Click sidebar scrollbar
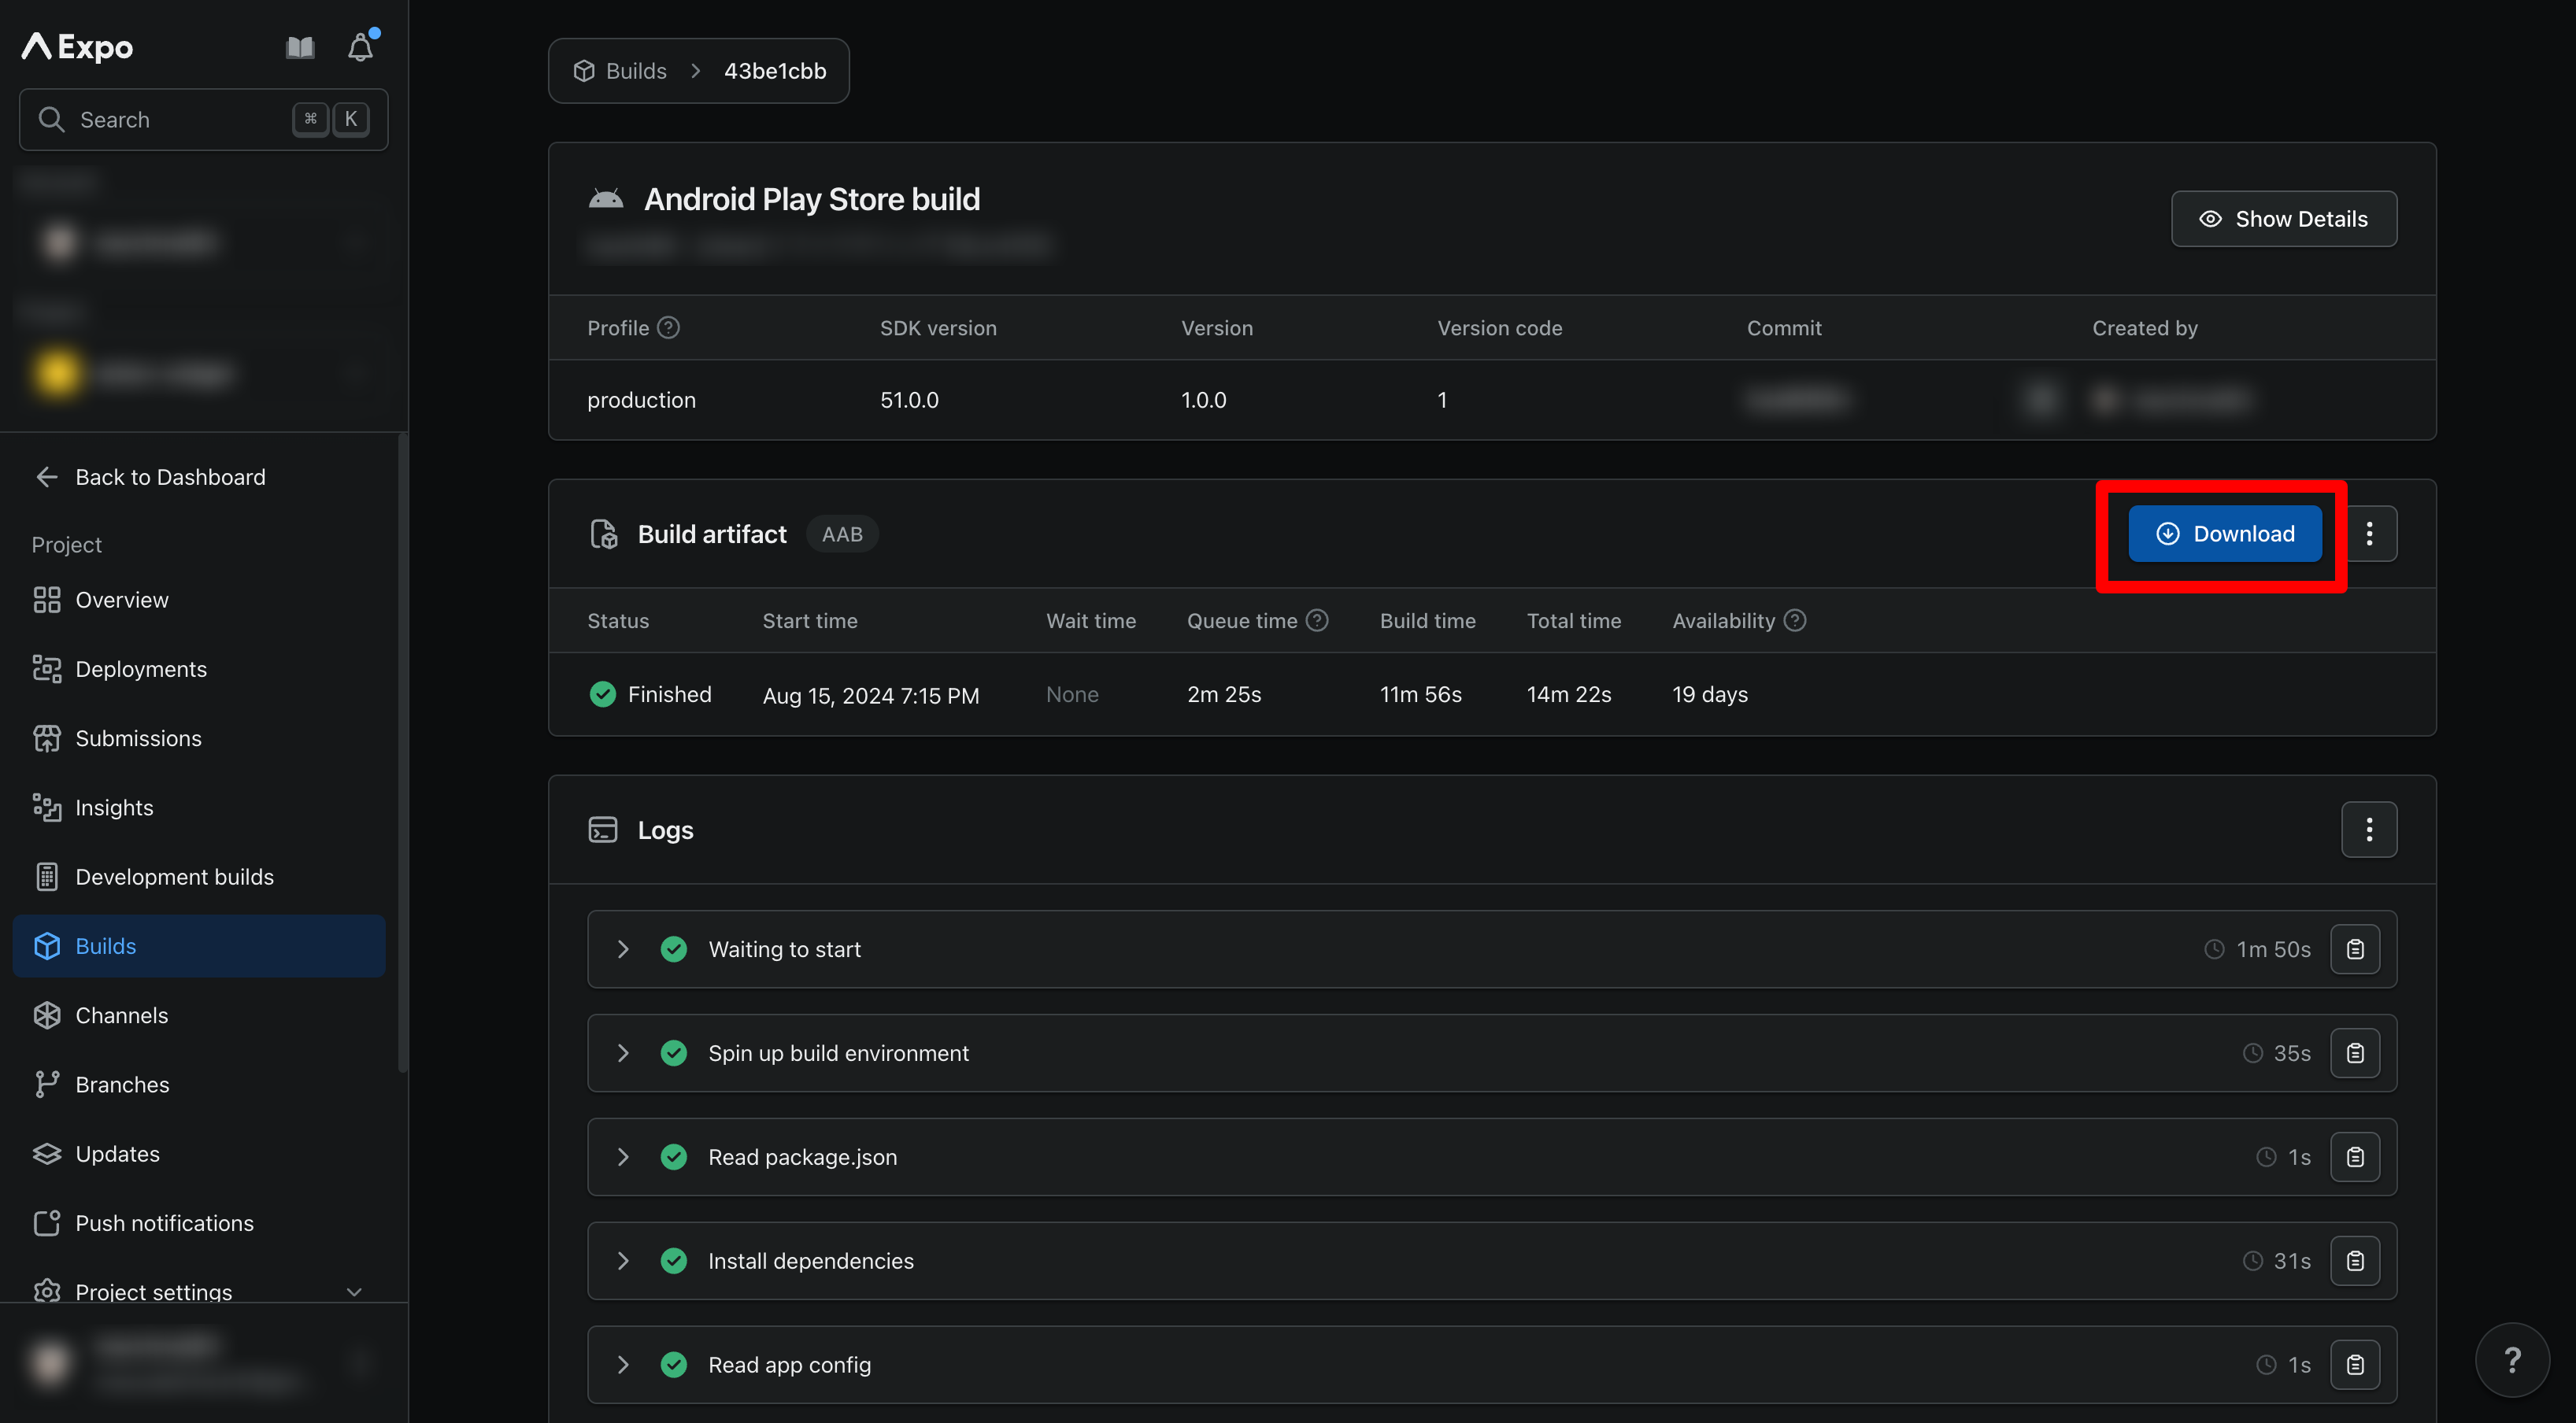This screenshot has width=2576, height=1423. (402, 752)
